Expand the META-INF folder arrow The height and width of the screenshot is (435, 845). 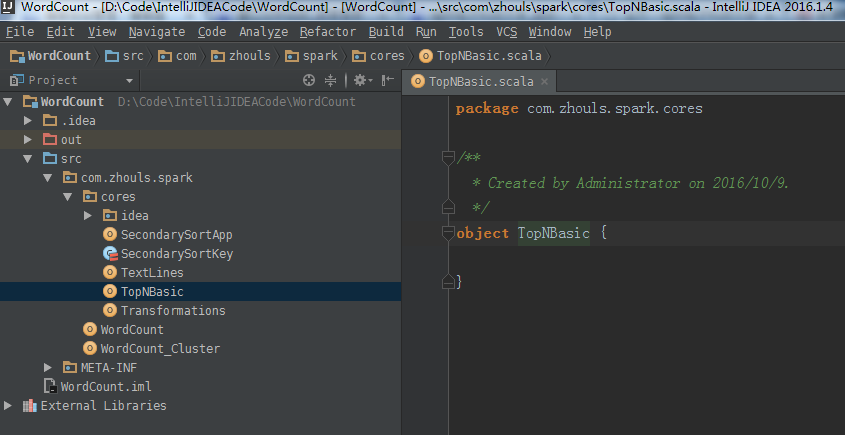pyautogui.click(x=48, y=368)
